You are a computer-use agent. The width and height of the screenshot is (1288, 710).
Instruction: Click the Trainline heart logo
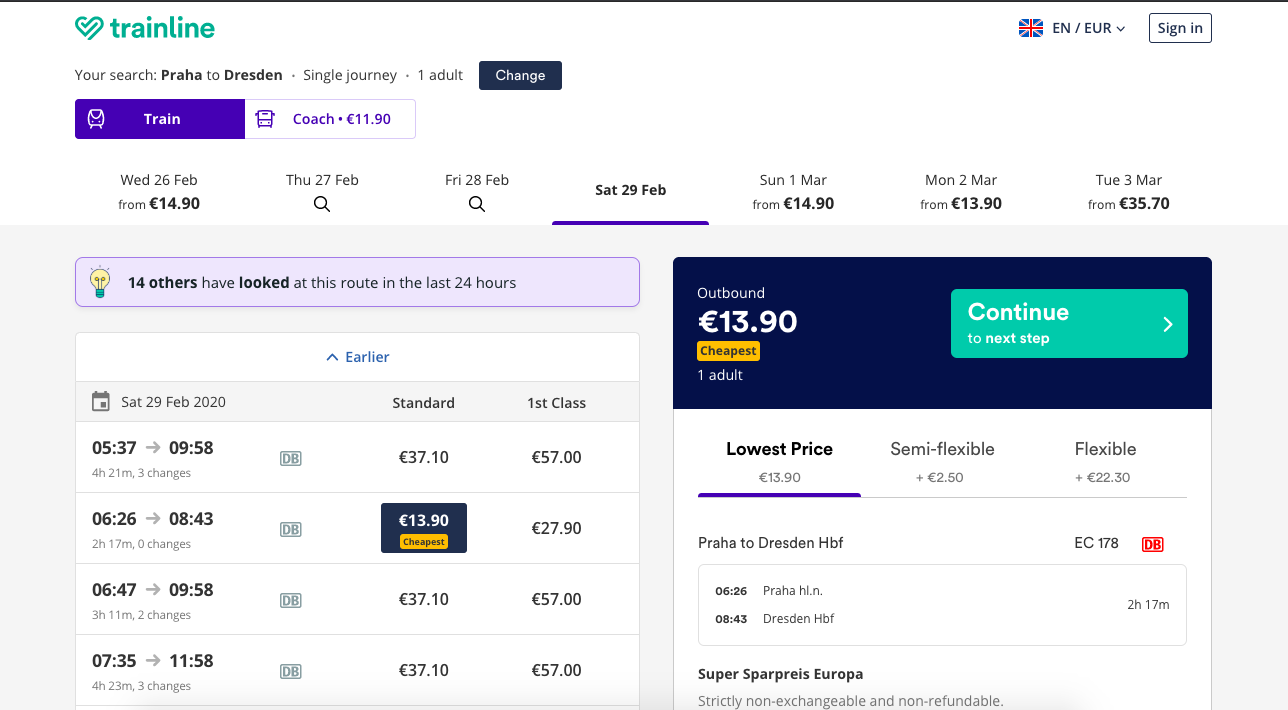click(89, 28)
